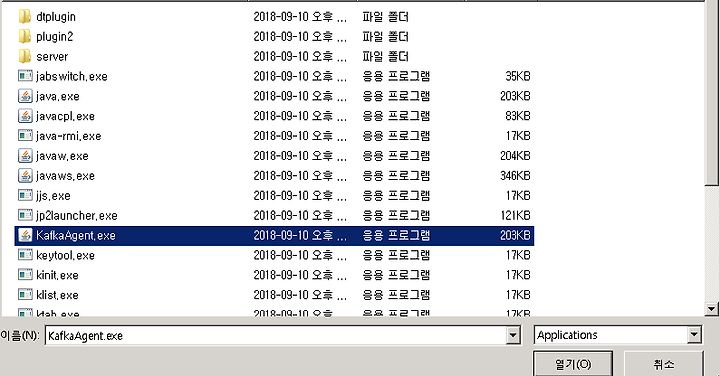Click the jjs.exe file icon

[x=25, y=196]
